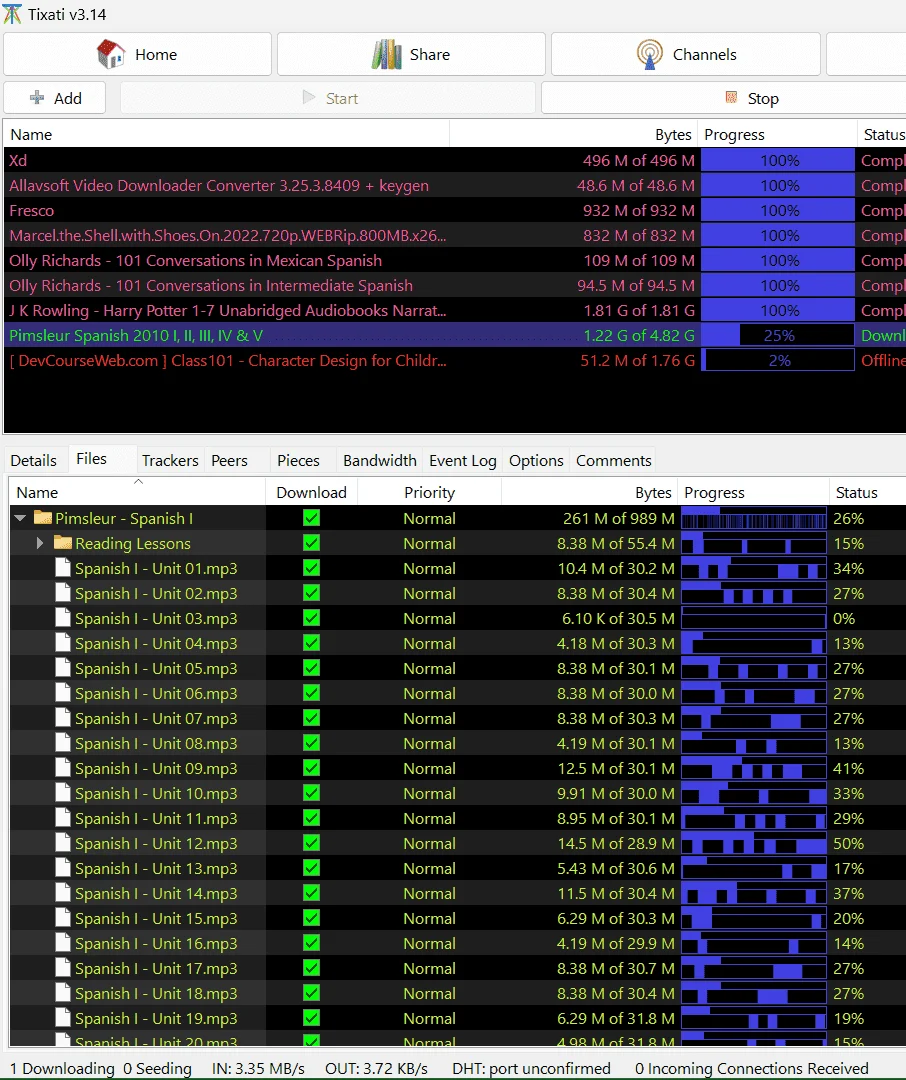
Task: Open the Bandwidth tab
Action: [x=380, y=460]
